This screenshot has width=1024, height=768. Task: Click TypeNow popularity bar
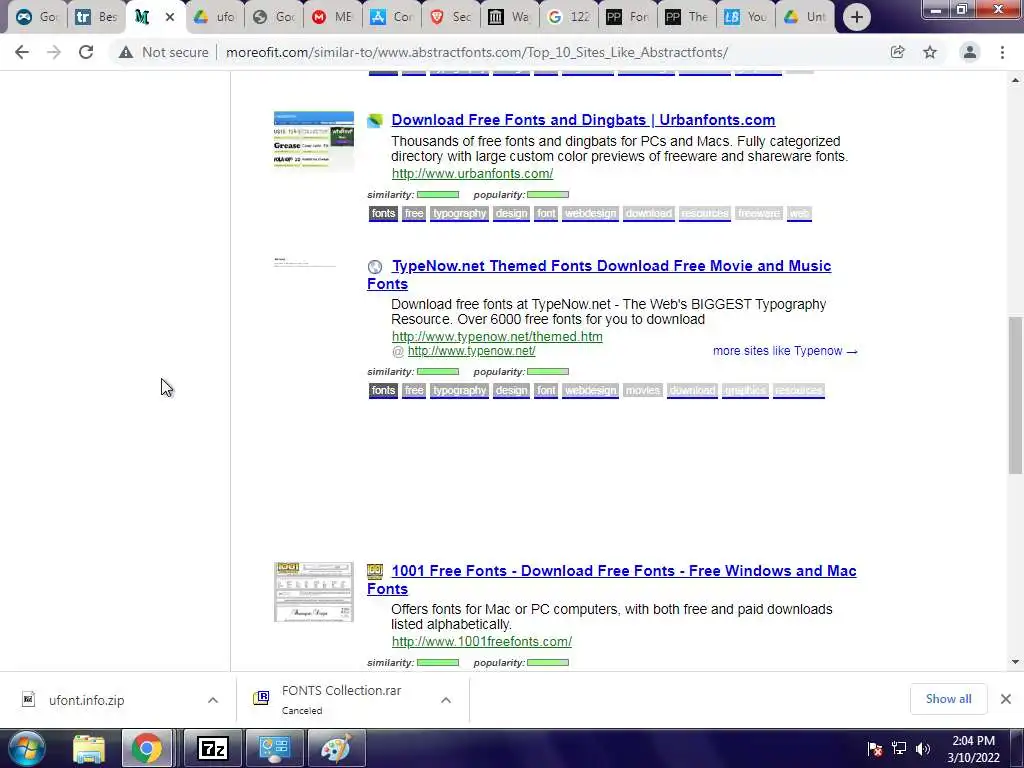click(548, 372)
